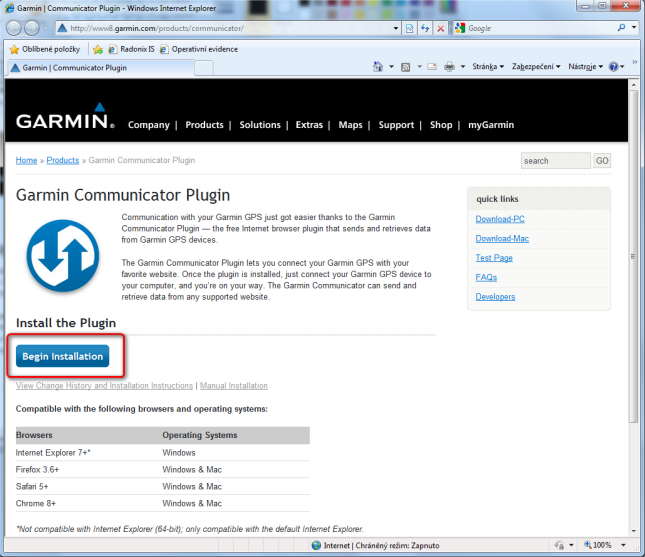Viewport: 645px width, 557px height.
Task: Open the Stránka menu
Action: coord(488,67)
